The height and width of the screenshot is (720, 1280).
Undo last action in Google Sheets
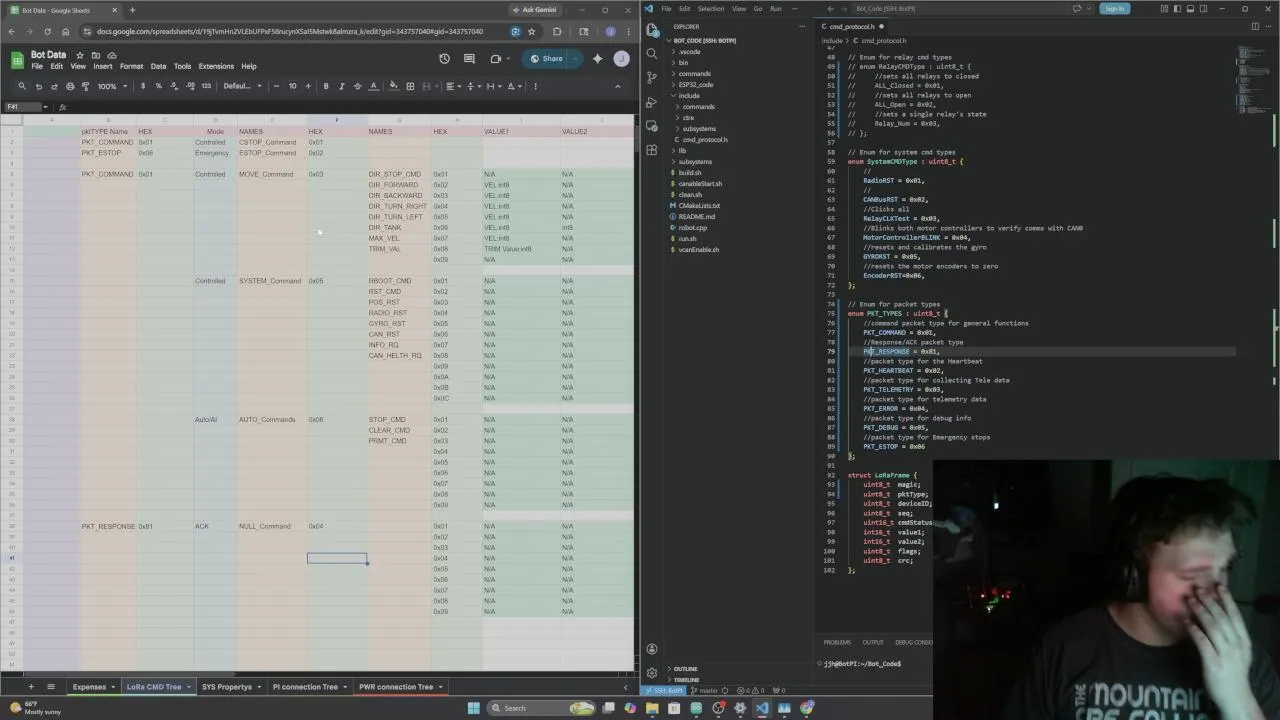coord(39,86)
